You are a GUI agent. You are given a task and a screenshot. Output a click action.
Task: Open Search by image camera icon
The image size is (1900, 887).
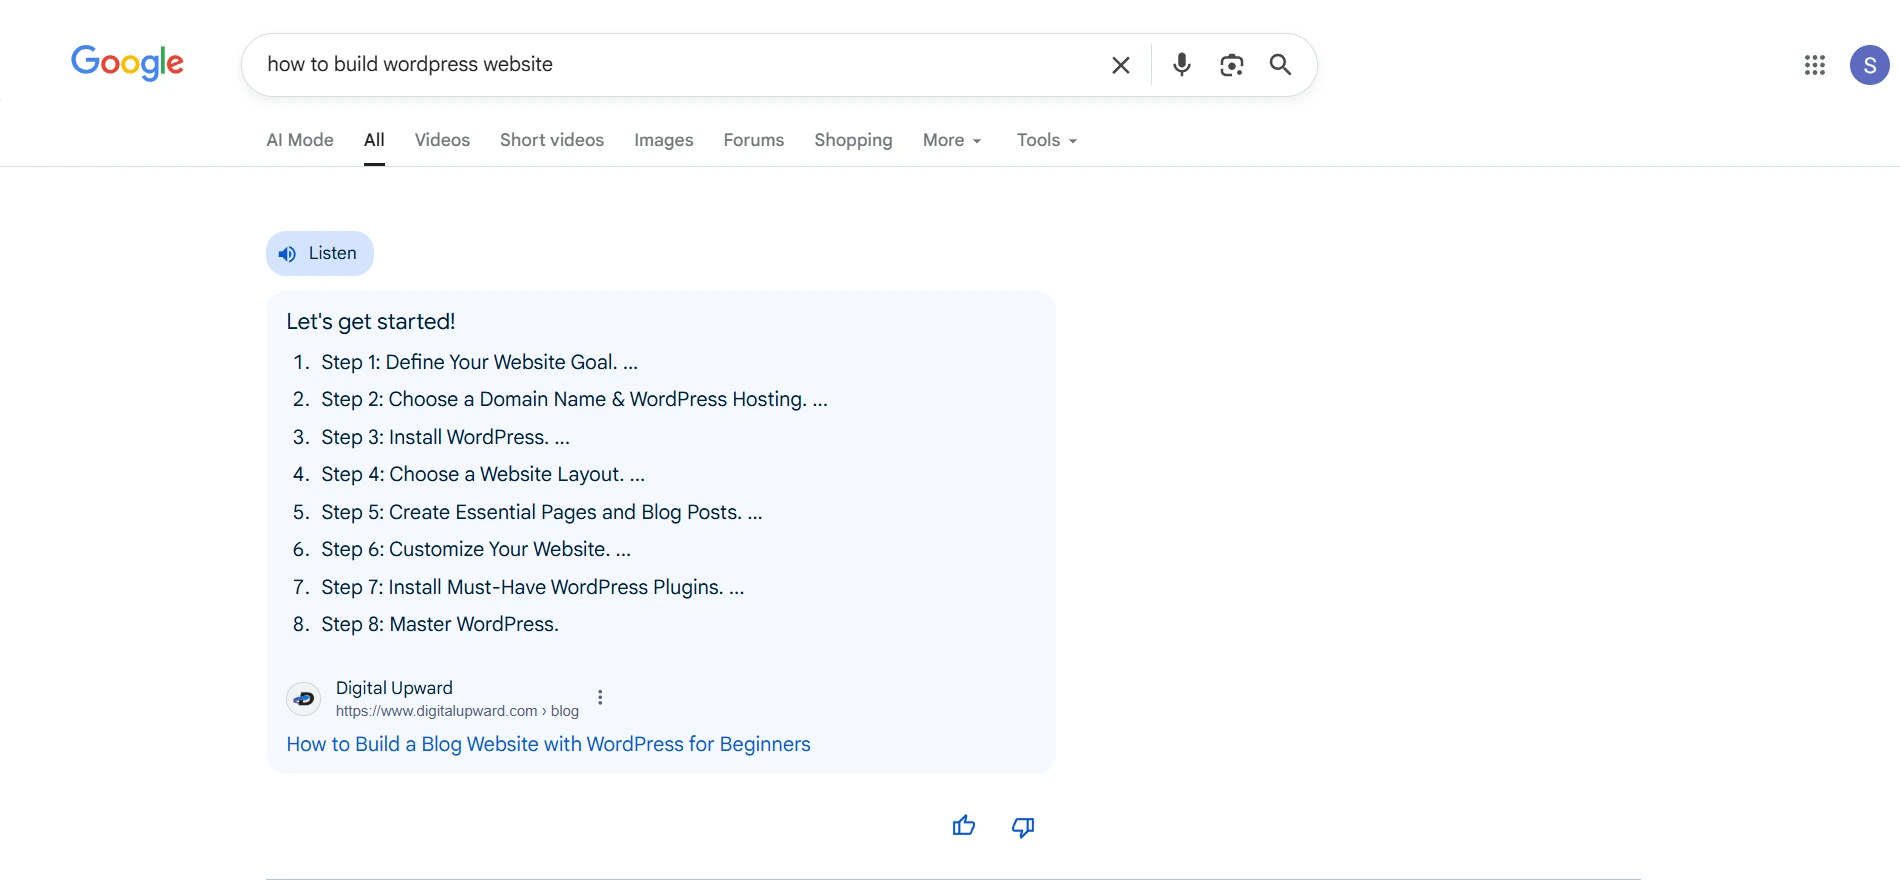tap(1232, 65)
